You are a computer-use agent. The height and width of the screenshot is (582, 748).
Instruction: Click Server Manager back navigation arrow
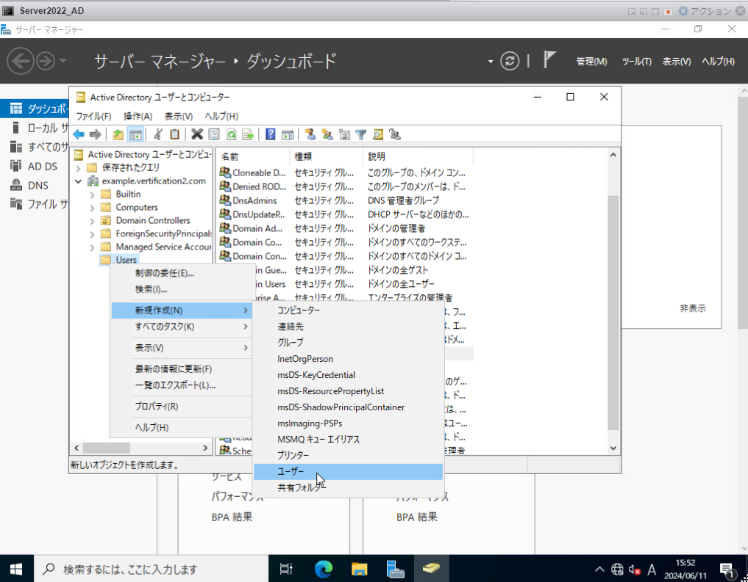point(20,61)
